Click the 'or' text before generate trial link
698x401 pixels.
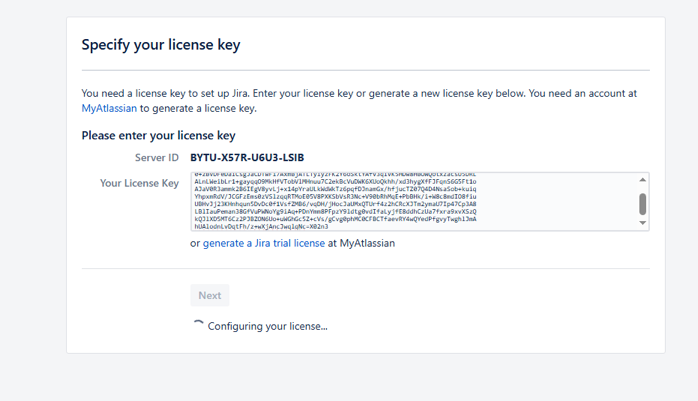pos(195,243)
